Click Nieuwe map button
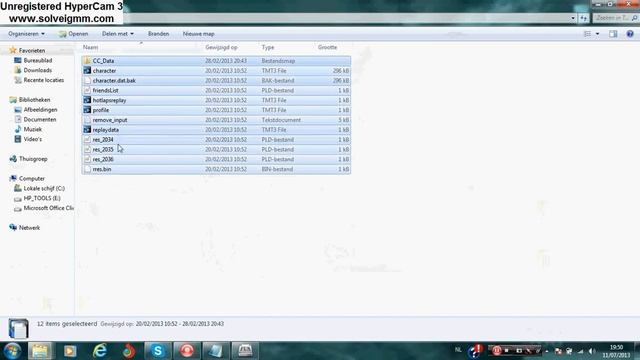 click(198, 34)
